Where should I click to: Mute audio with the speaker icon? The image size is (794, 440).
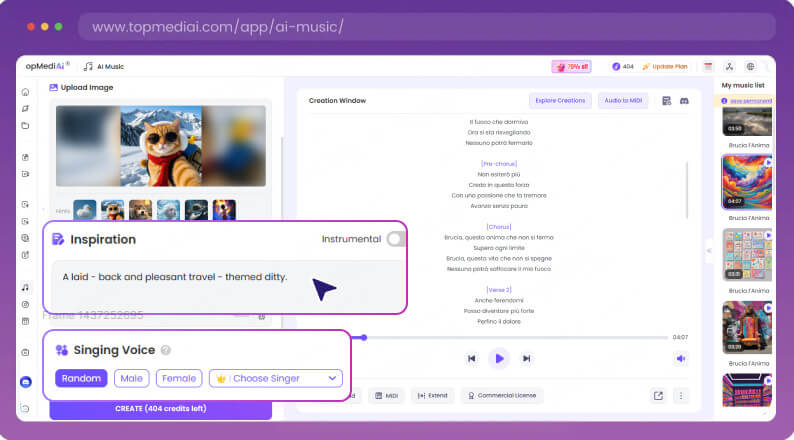tap(681, 358)
